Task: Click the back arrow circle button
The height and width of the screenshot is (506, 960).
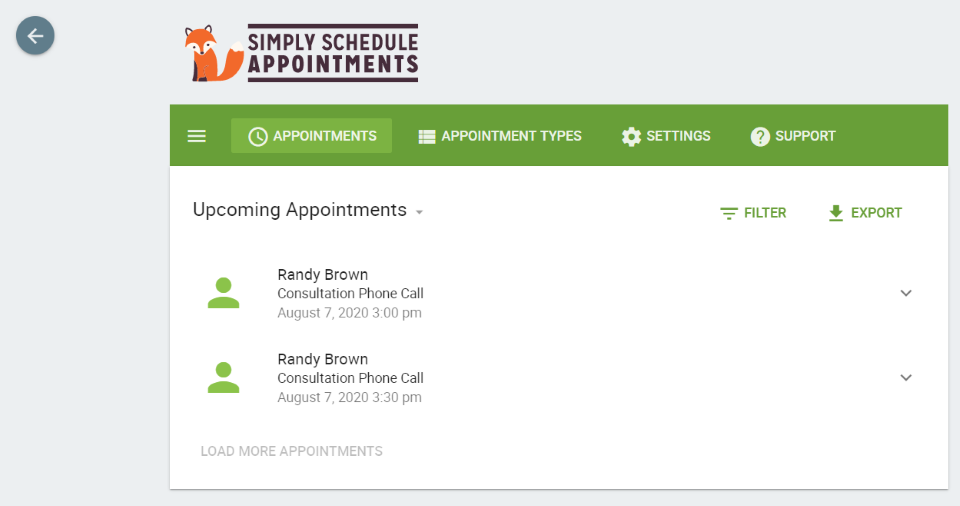Action: [x=35, y=36]
